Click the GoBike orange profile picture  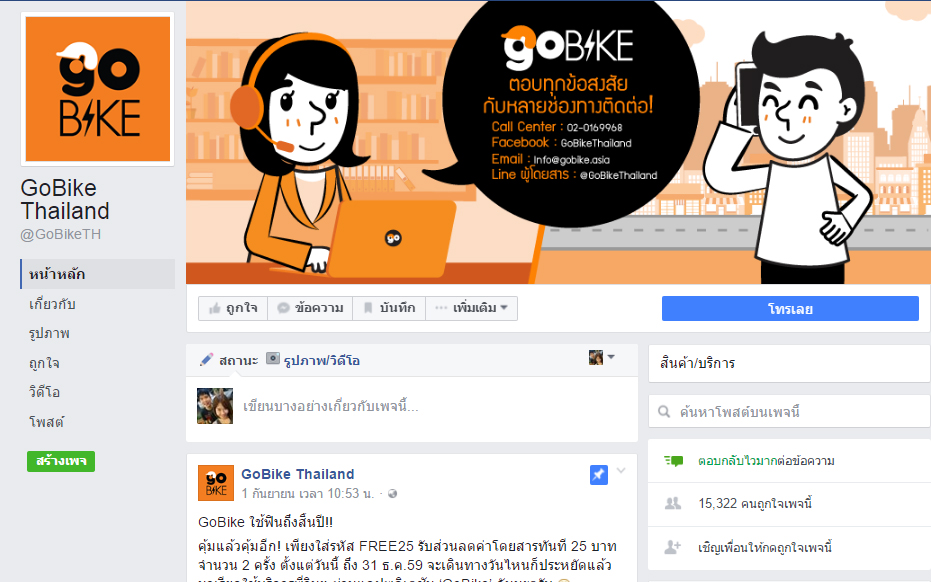97,89
